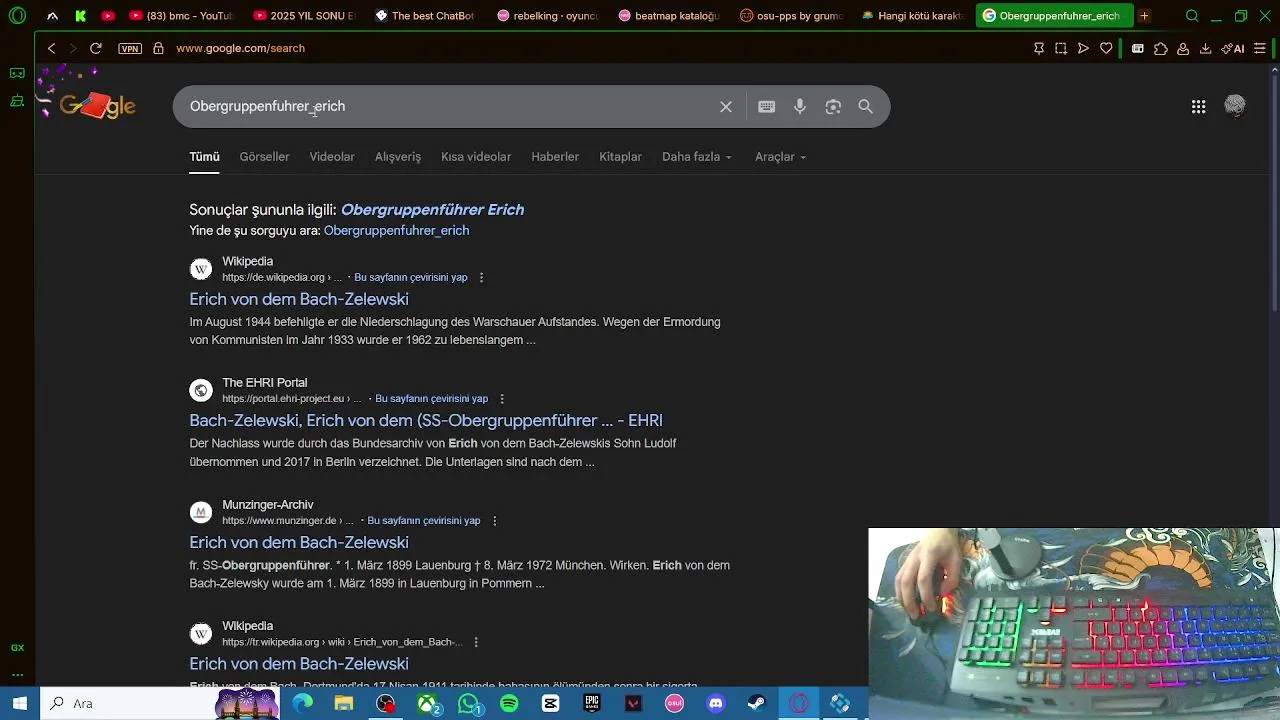Switch to the 'Hangi kötü karakter' tab

[x=911, y=16]
